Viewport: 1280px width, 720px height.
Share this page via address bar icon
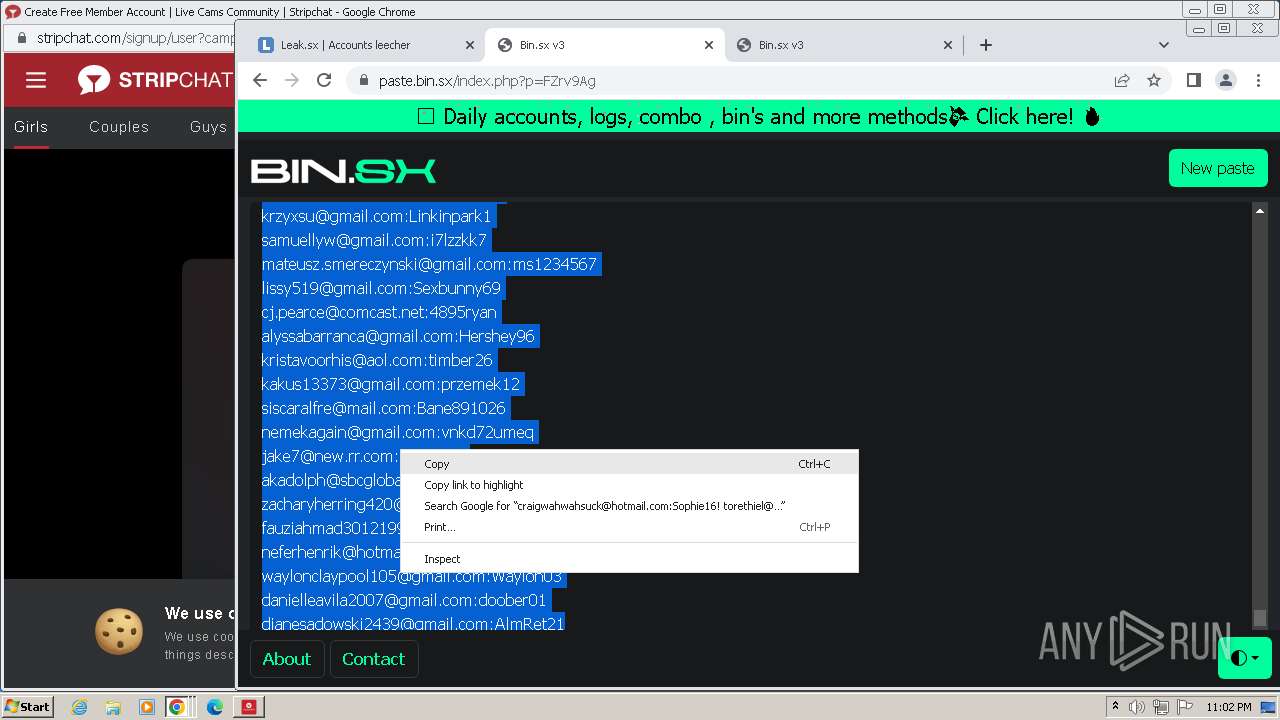click(1122, 80)
